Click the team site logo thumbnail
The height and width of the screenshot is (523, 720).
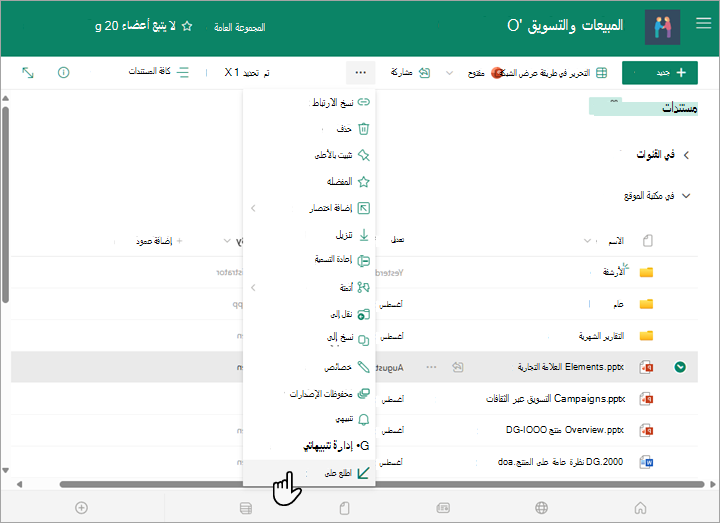[x=662, y=27]
